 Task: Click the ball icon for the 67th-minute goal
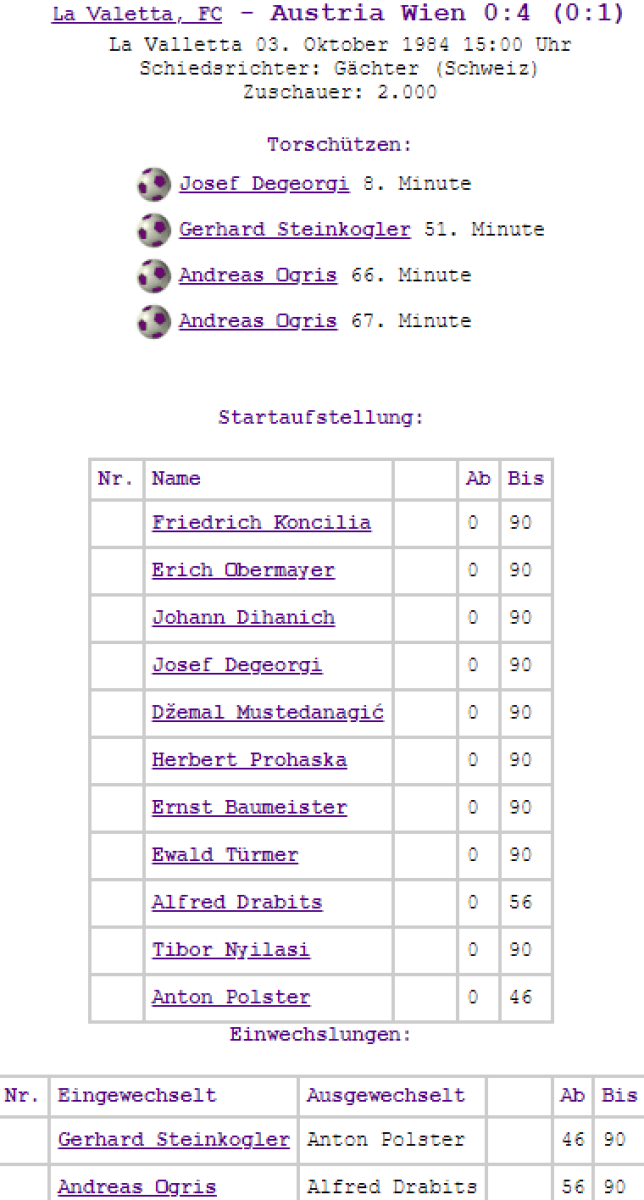click(x=154, y=321)
